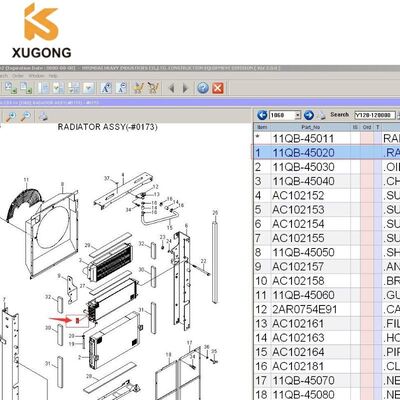The width and height of the screenshot is (400, 400).
Task: Click callout number 22 on the diagram
Action: click(x=203, y=261)
